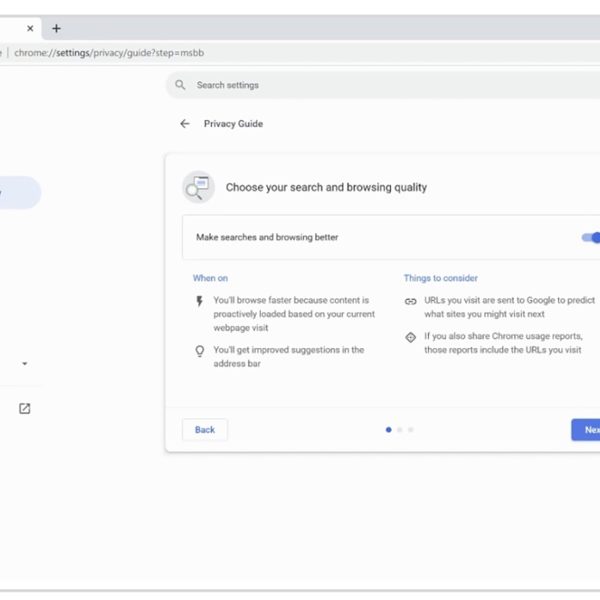Select the highlighted sidebar settings section

tap(18, 193)
